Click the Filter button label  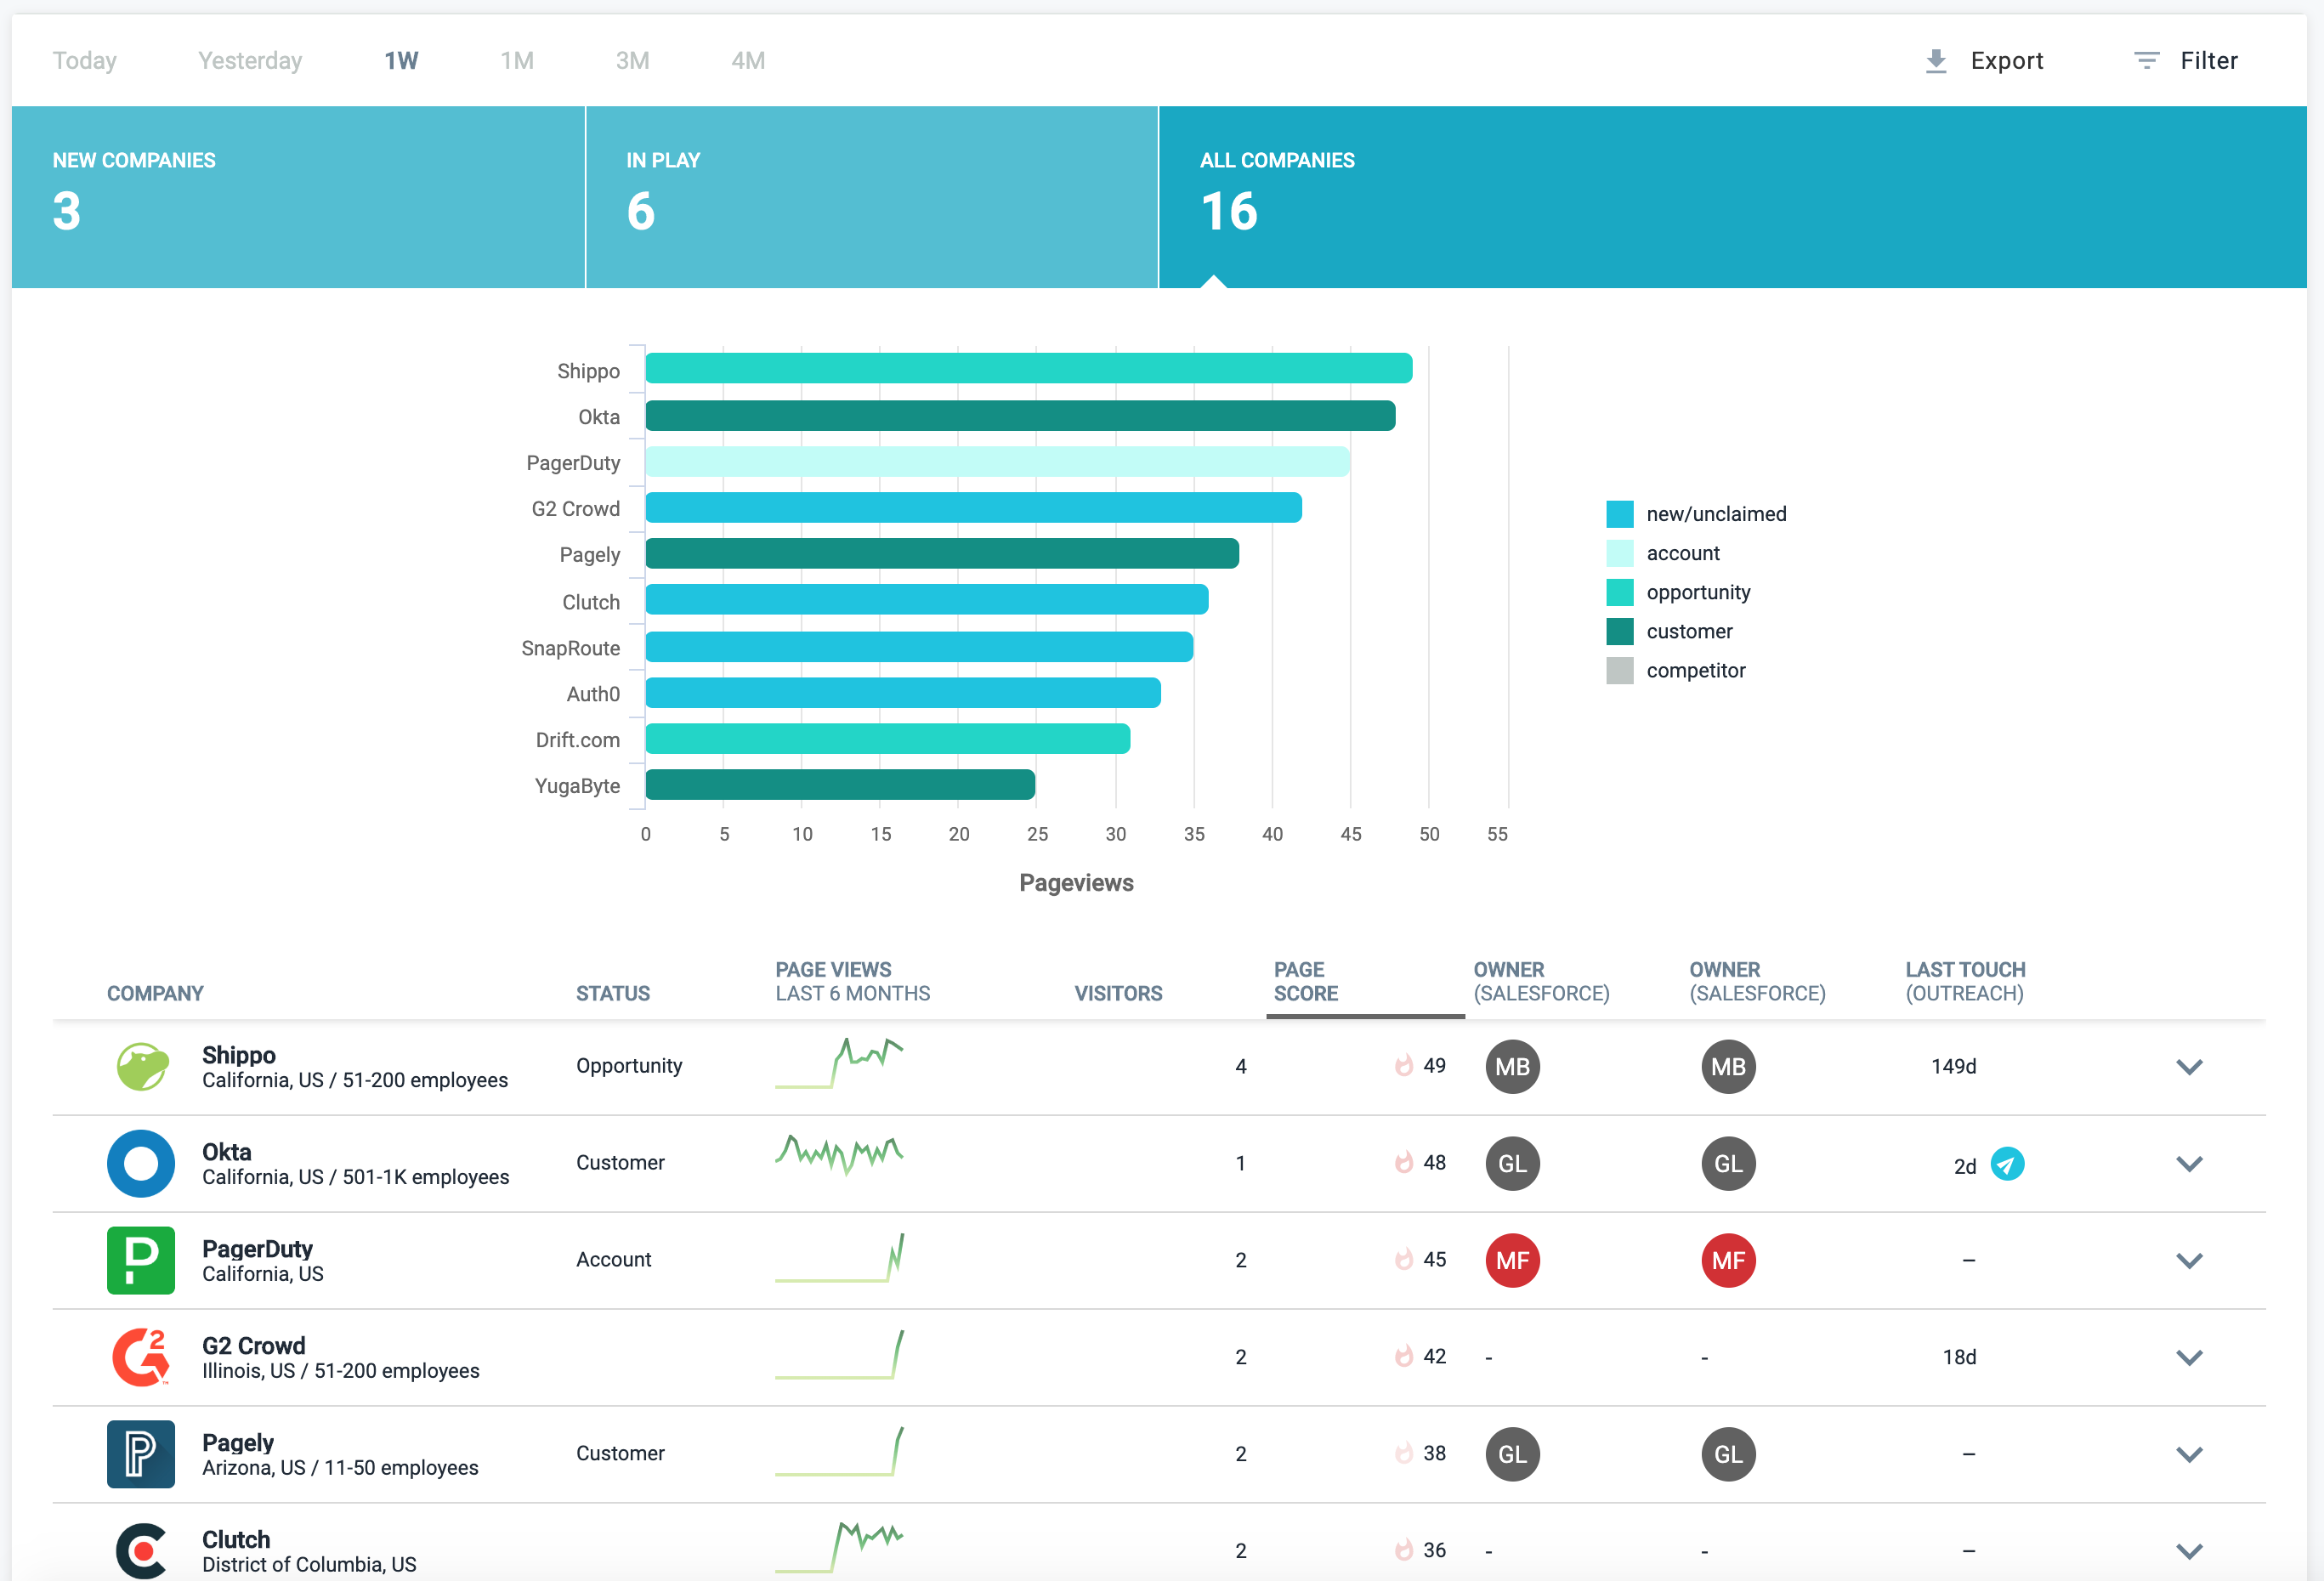[2208, 61]
